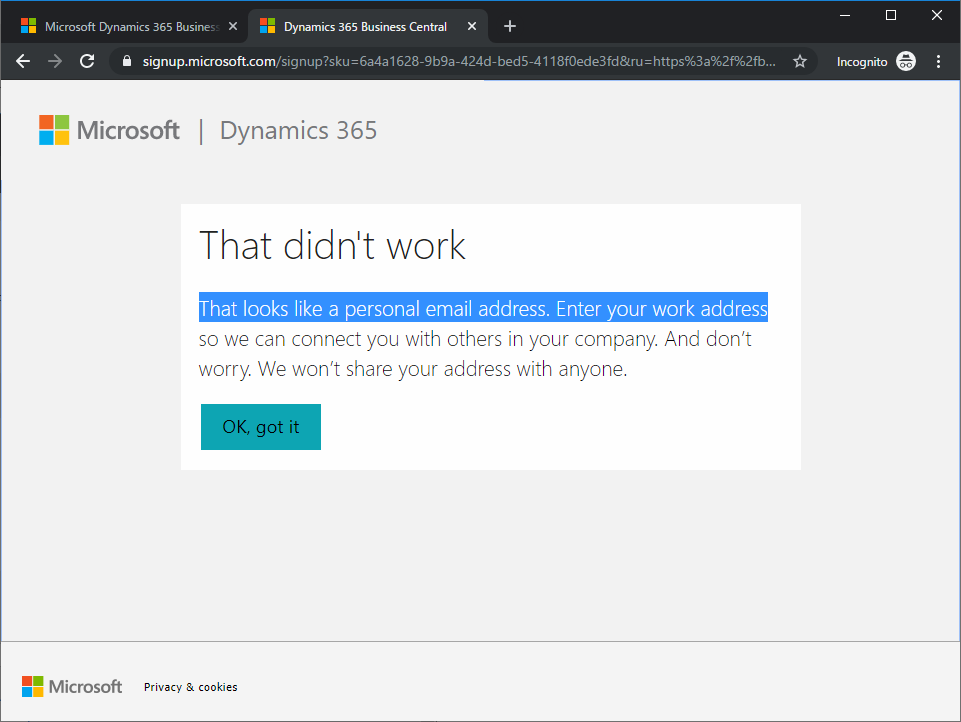The width and height of the screenshot is (961, 722).
Task: Maximize the browser window
Action: [x=891, y=15]
